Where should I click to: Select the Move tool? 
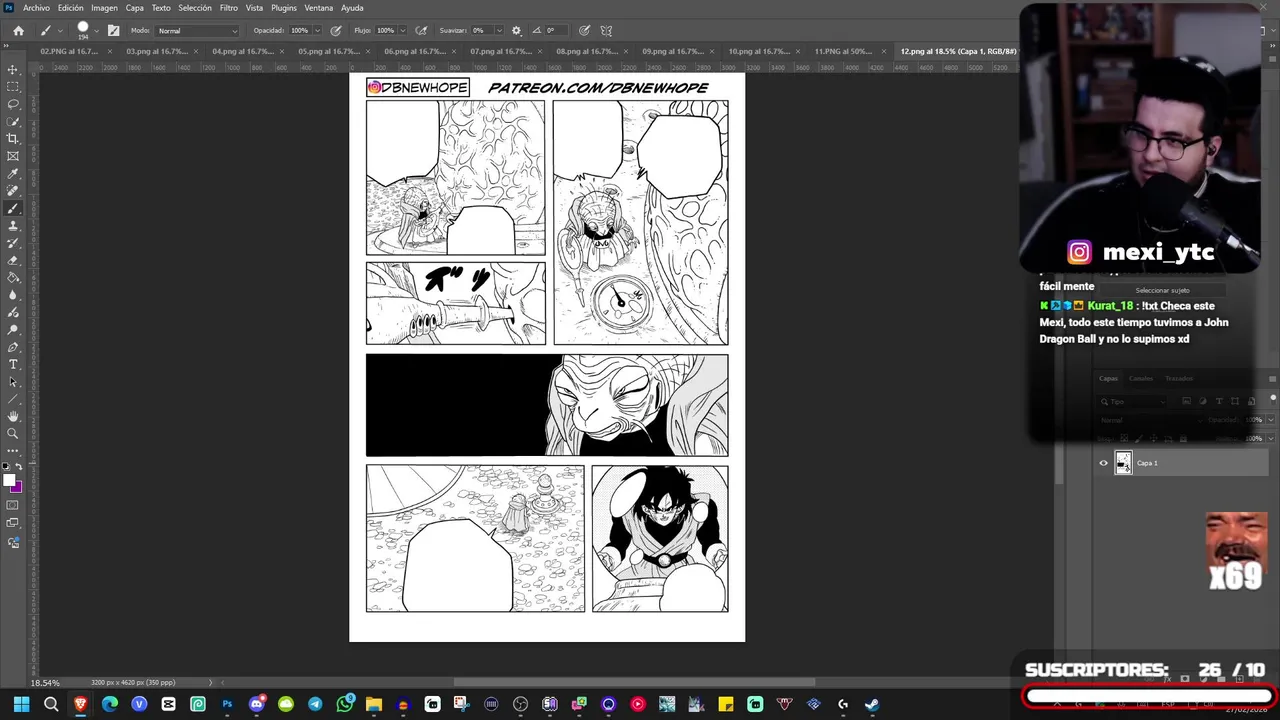(13, 70)
